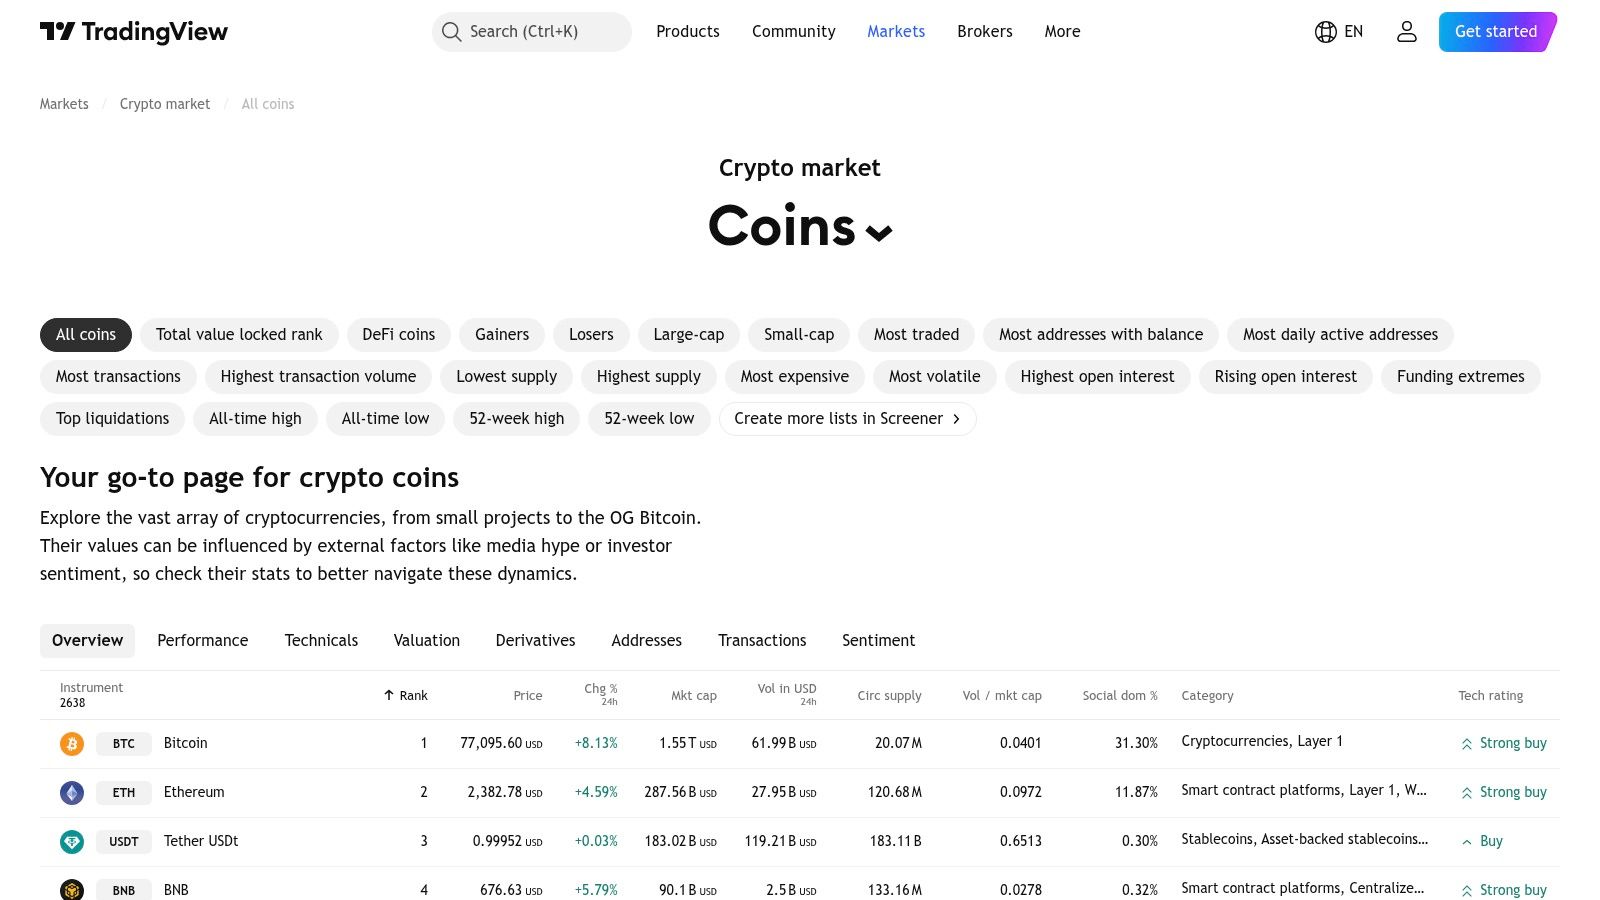Switch to the Valuation tab
The height and width of the screenshot is (900, 1600).
point(427,641)
